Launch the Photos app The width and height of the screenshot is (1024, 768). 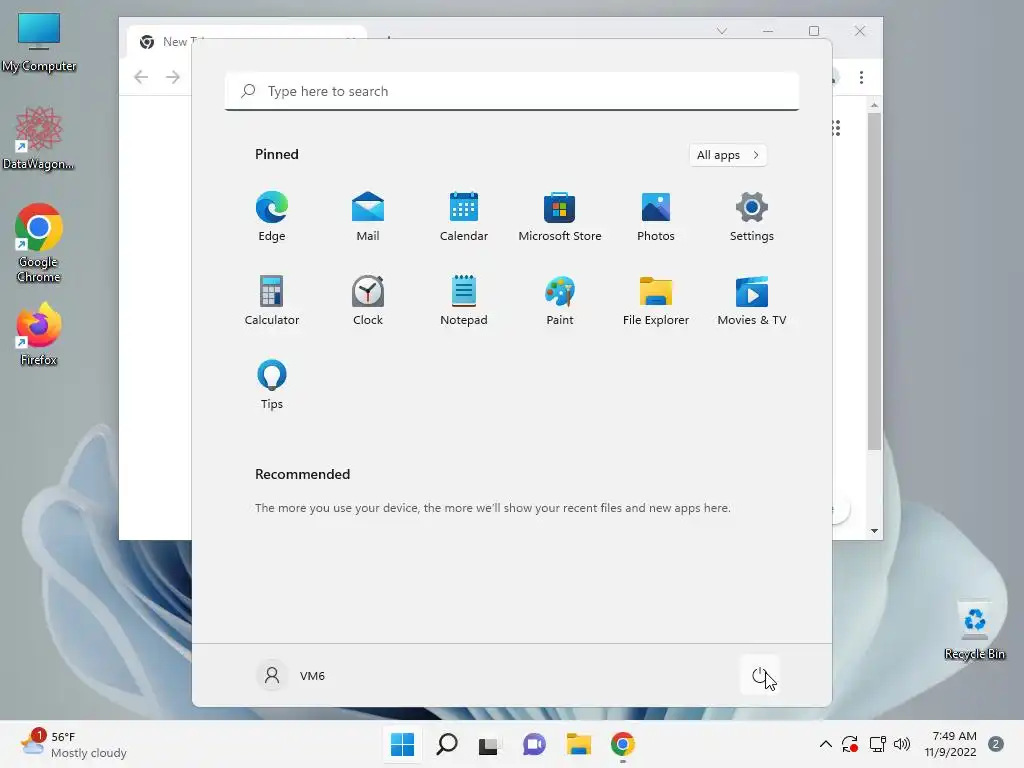[656, 216]
